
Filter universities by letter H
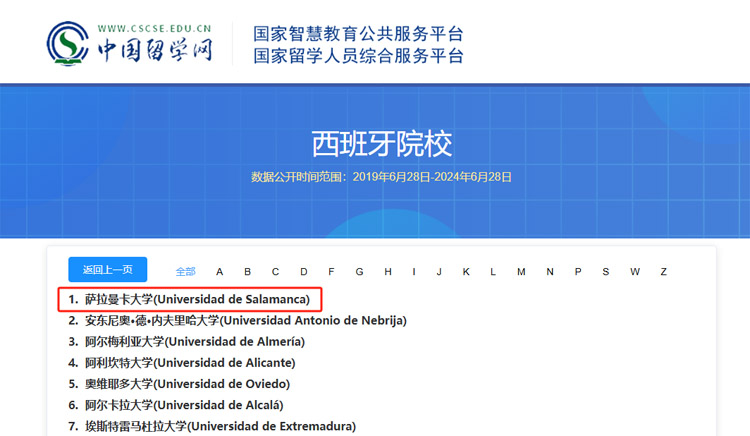pos(388,272)
